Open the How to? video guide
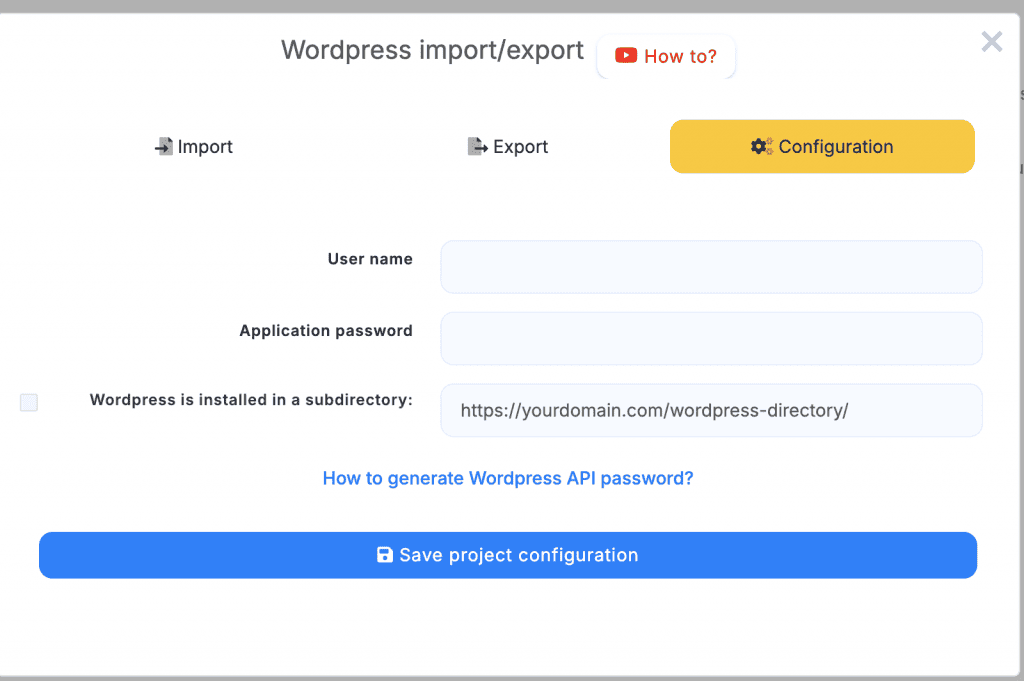Image resolution: width=1024 pixels, height=681 pixels. point(666,56)
